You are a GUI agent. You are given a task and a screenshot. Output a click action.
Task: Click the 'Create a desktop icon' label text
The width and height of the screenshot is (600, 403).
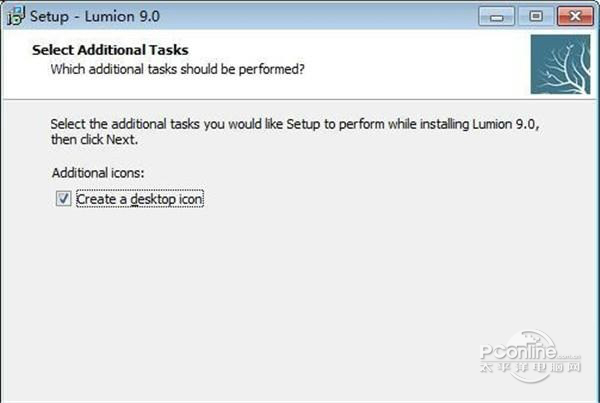pos(140,199)
